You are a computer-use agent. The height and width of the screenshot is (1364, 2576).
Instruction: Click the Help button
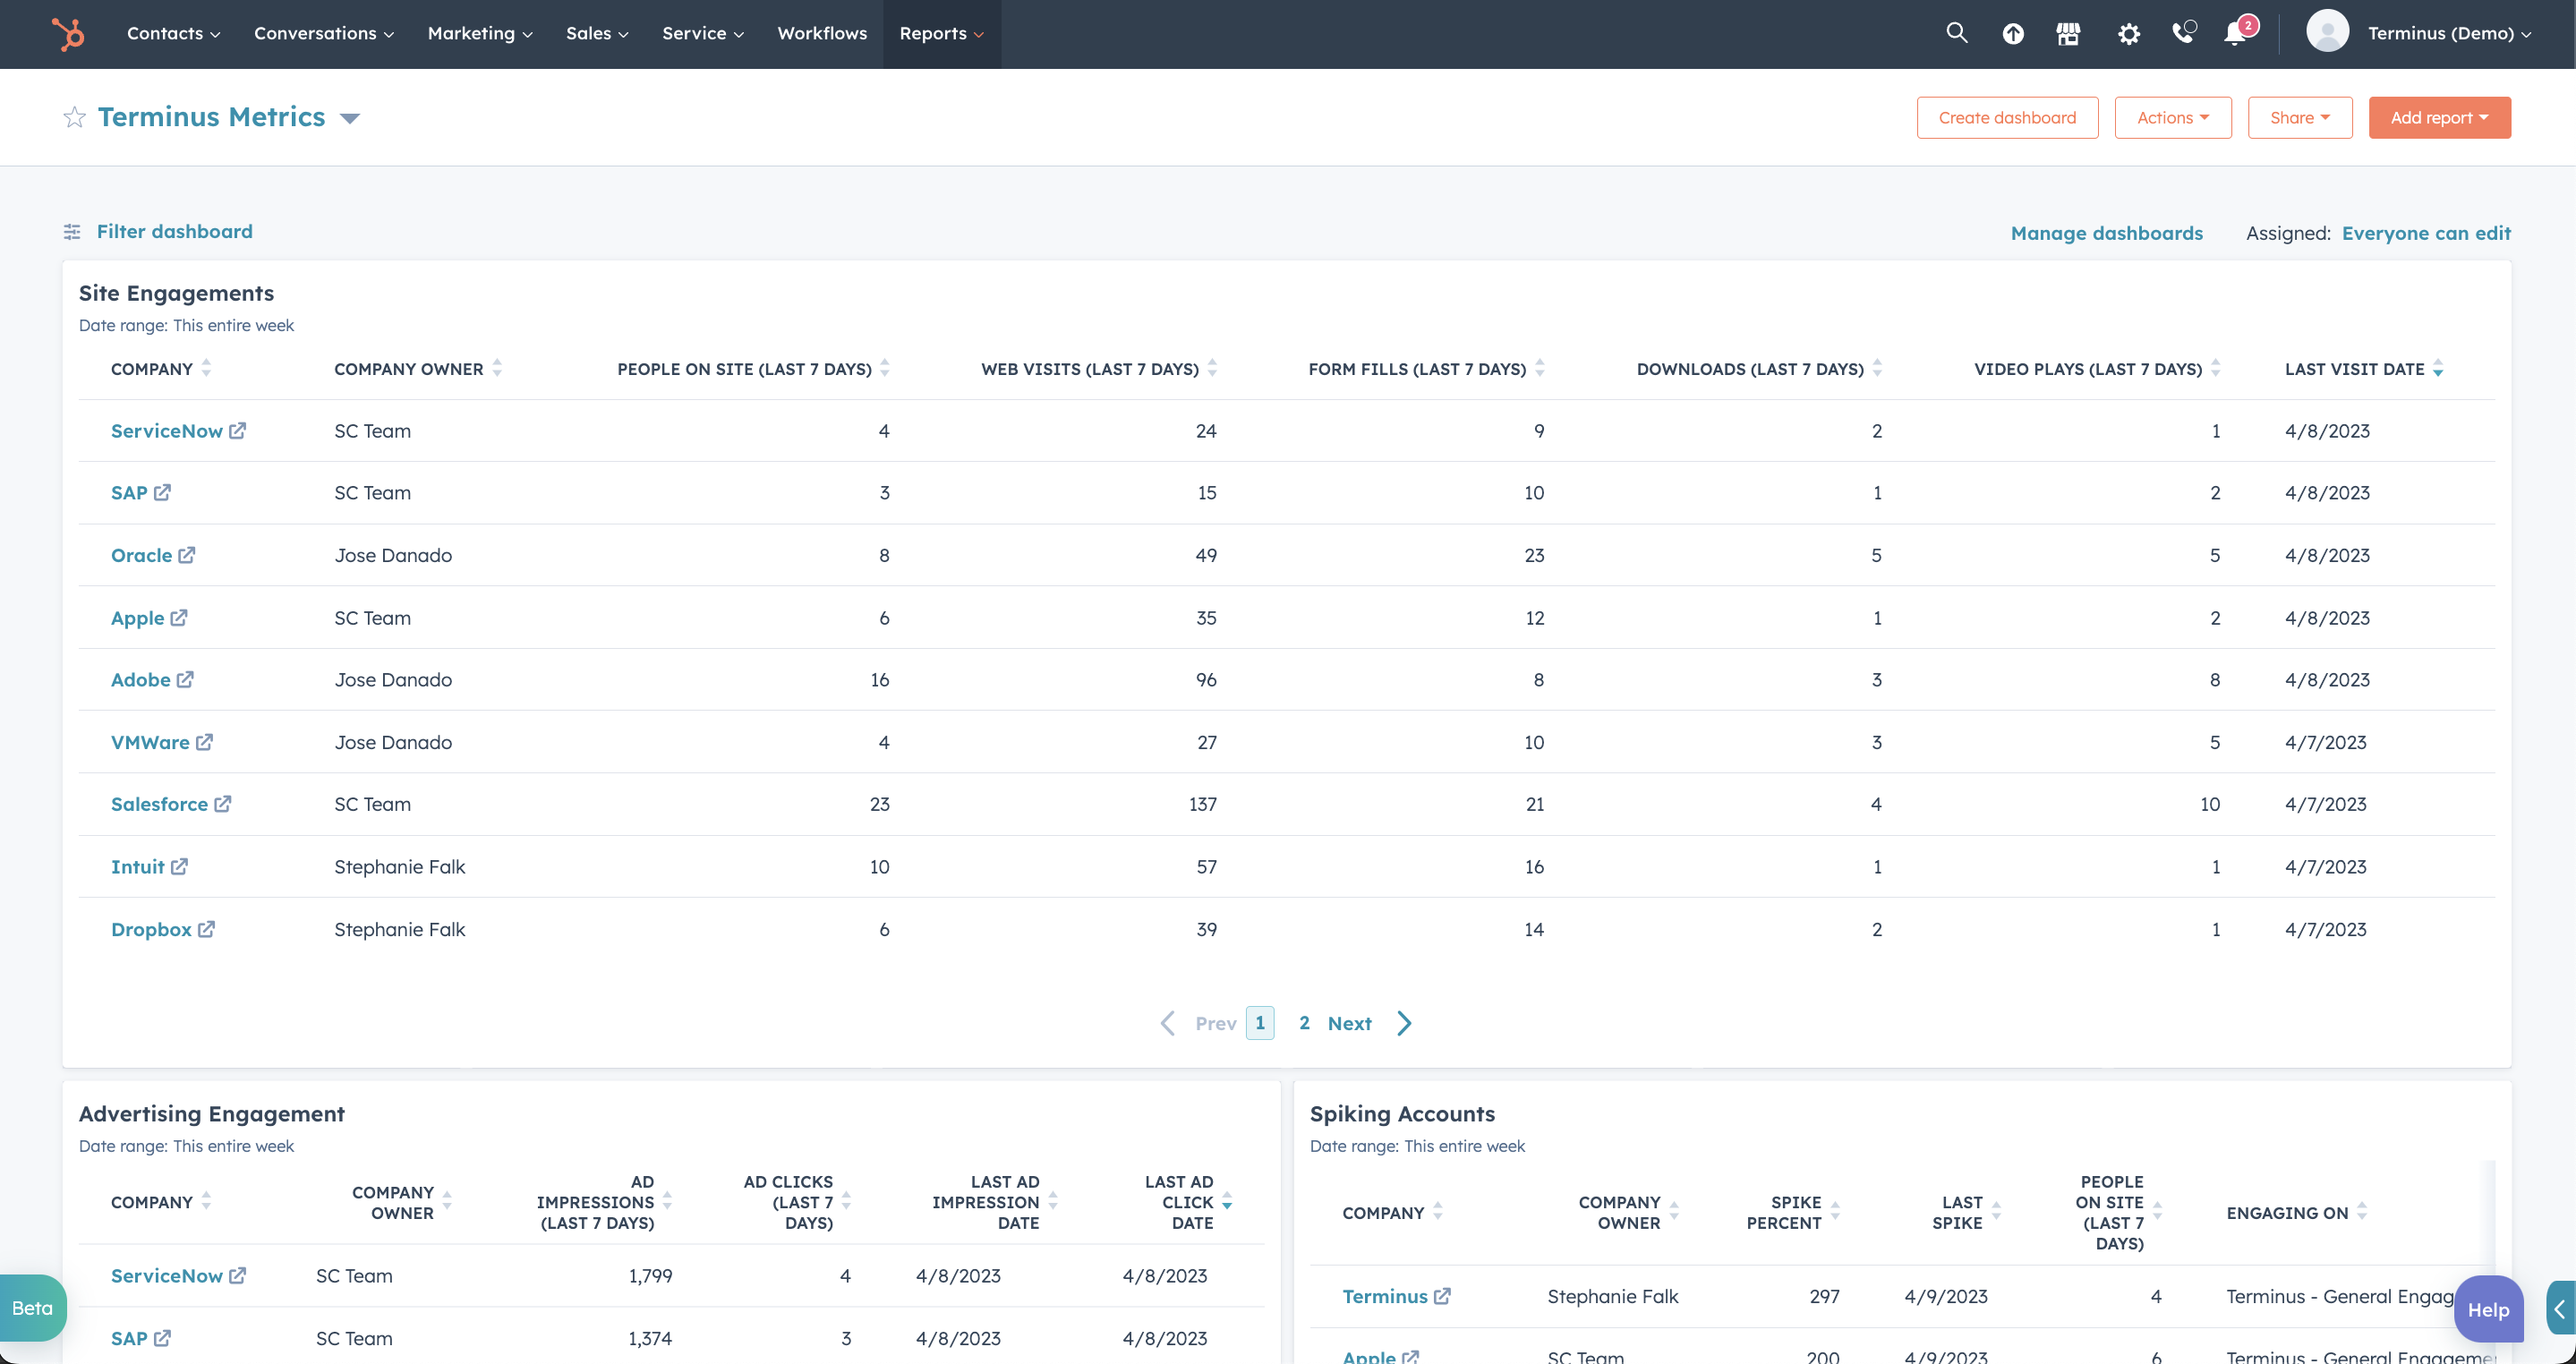[x=2488, y=1309]
